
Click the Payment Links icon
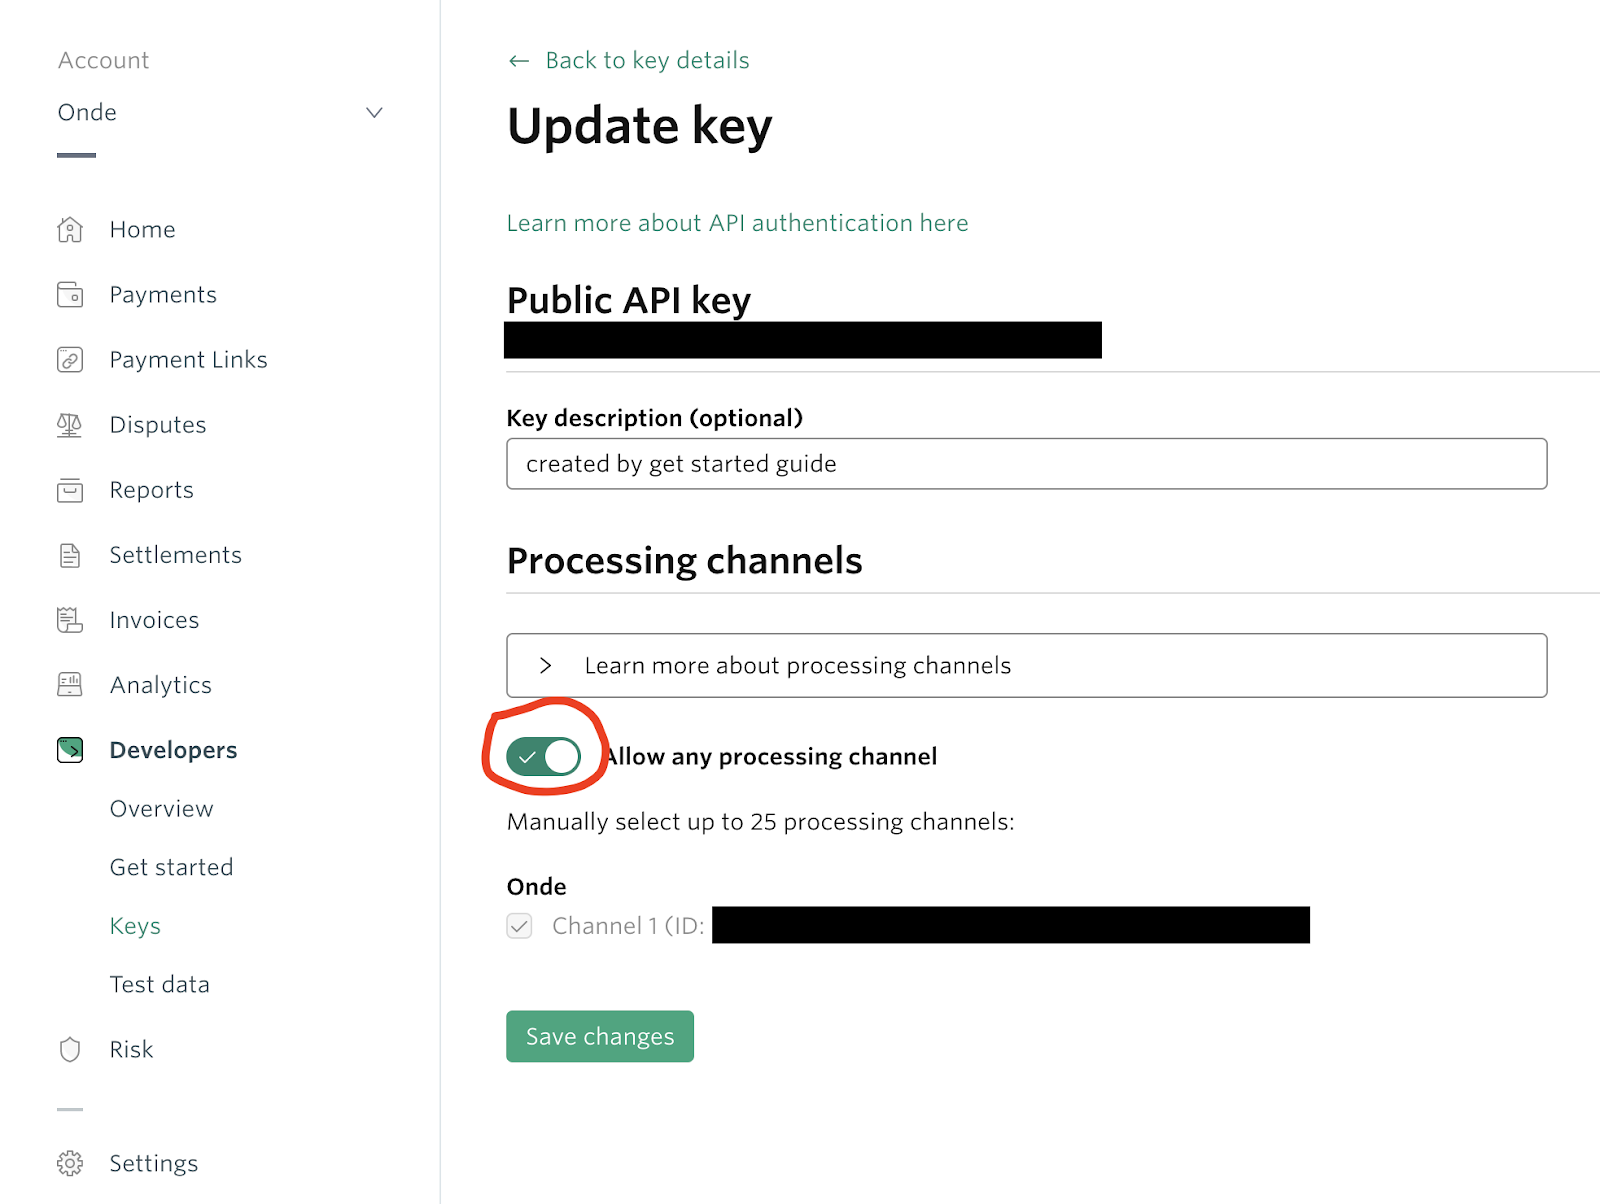(x=70, y=360)
